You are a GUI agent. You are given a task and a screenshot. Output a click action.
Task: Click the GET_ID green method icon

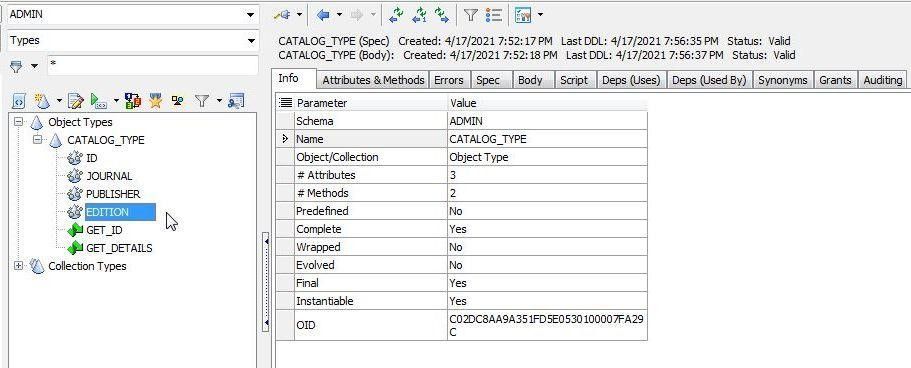[75, 230]
